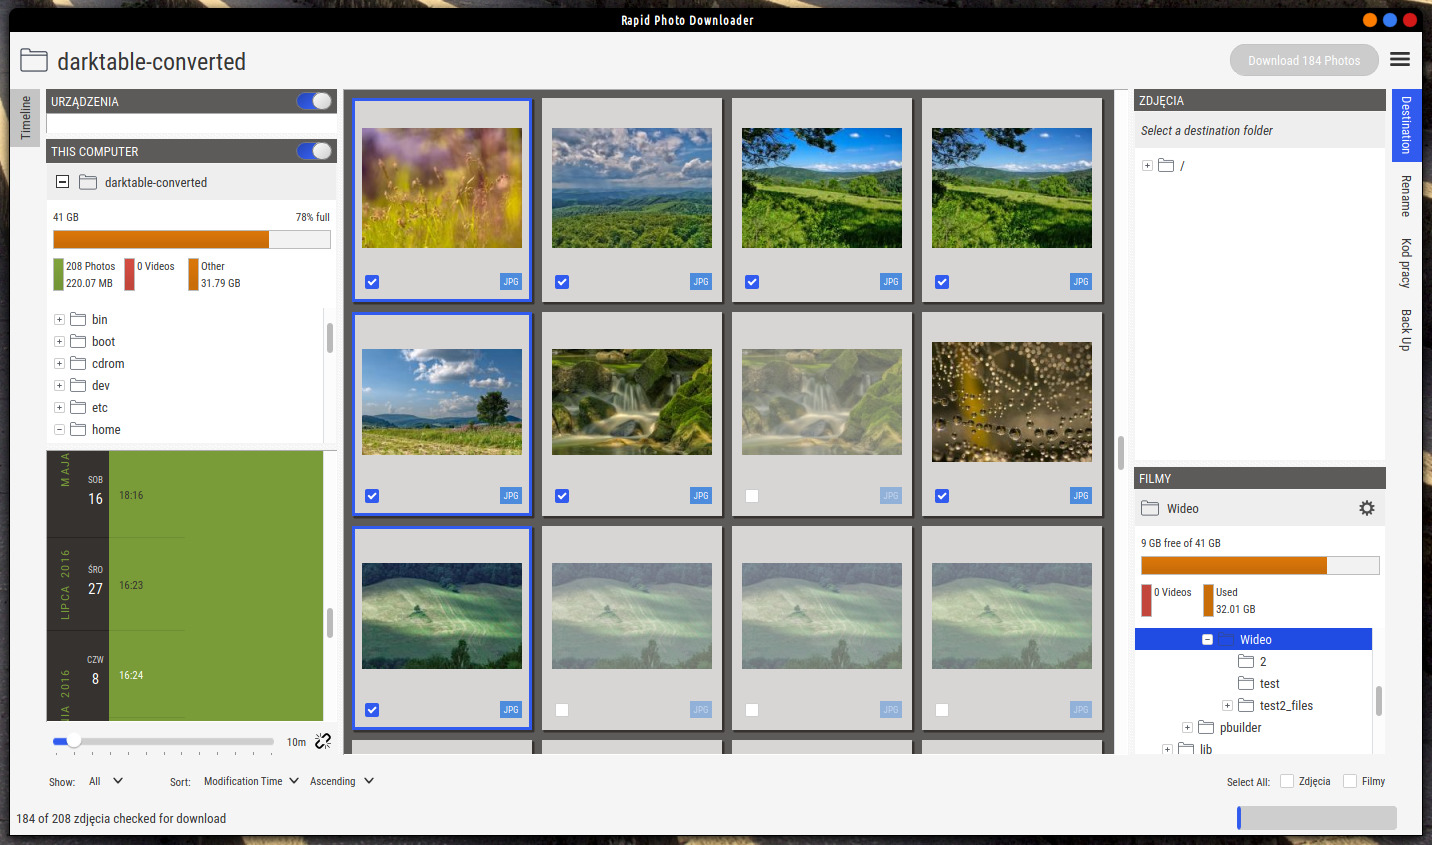Click the etc folder icon

[78, 407]
